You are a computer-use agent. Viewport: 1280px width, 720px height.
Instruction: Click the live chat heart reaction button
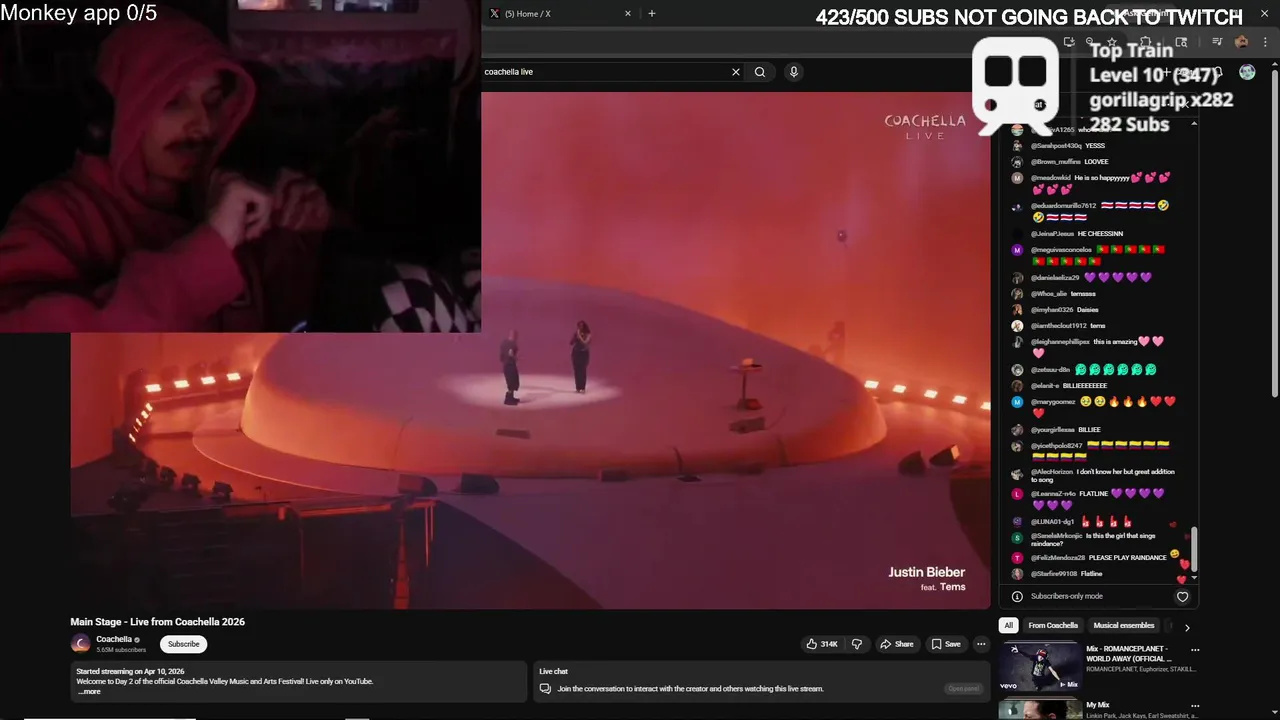pyautogui.click(x=1182, y=596)
